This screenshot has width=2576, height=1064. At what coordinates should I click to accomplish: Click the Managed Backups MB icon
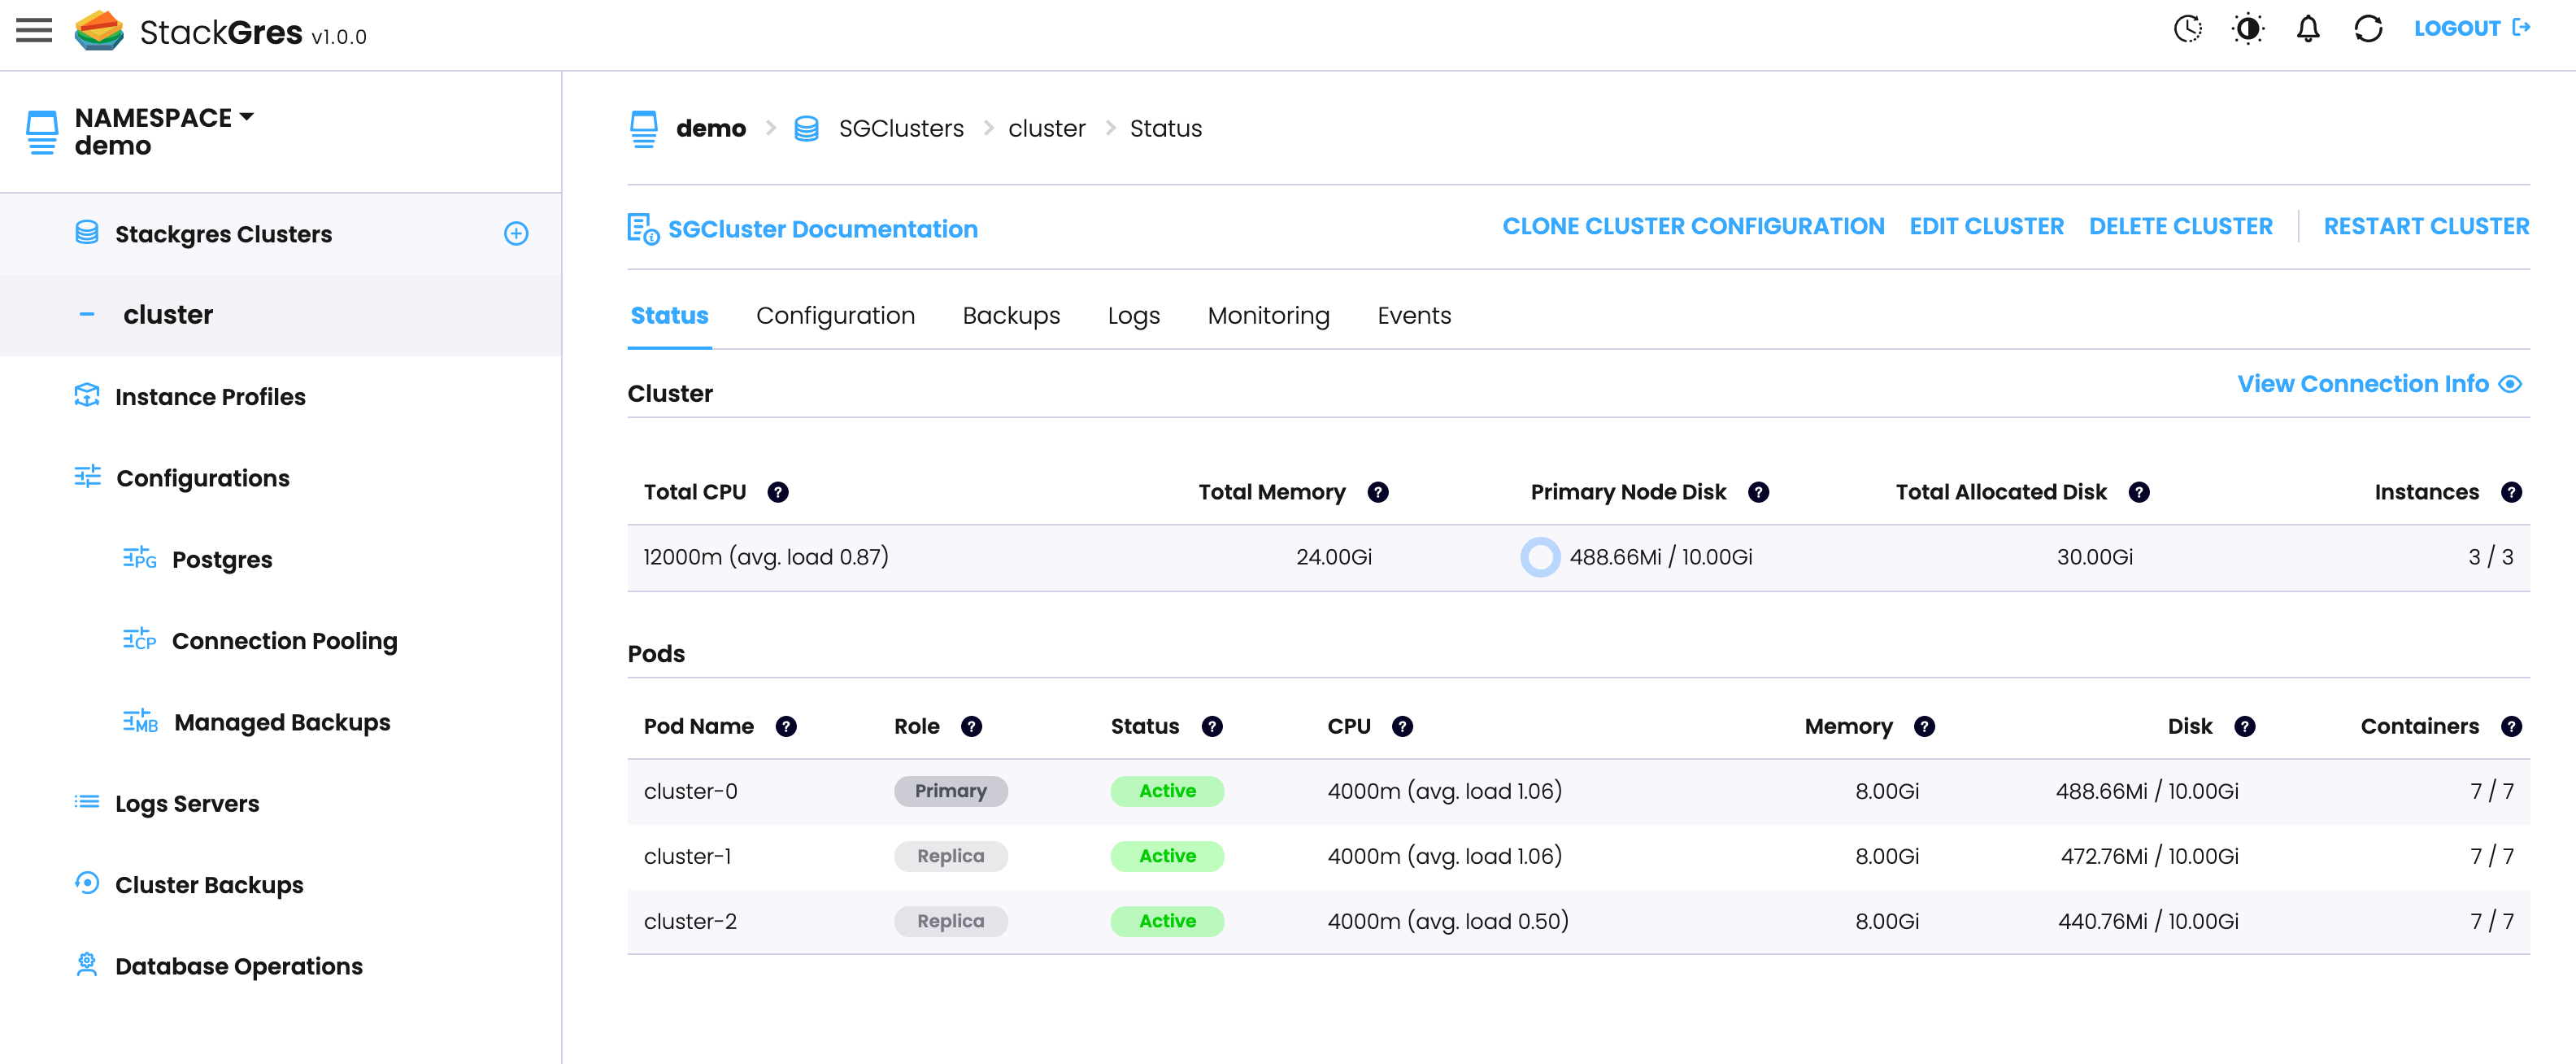(x=141, y=721)
